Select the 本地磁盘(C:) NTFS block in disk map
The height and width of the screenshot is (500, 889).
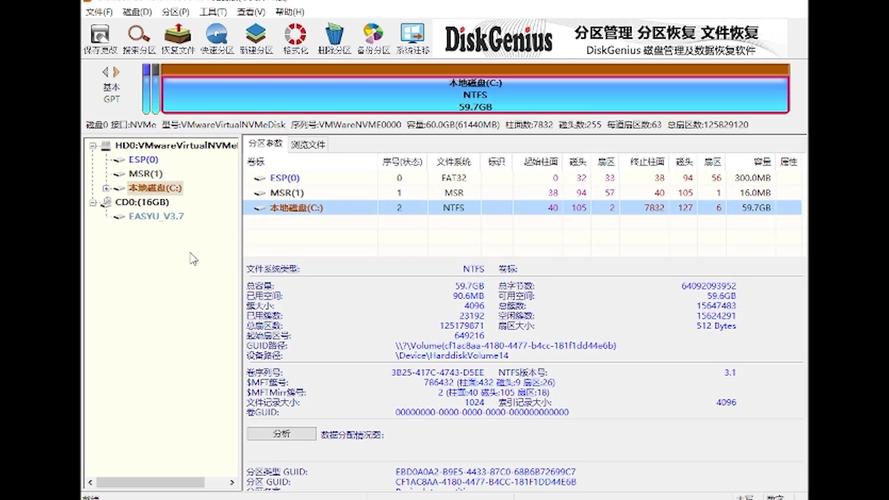(475, 95)
